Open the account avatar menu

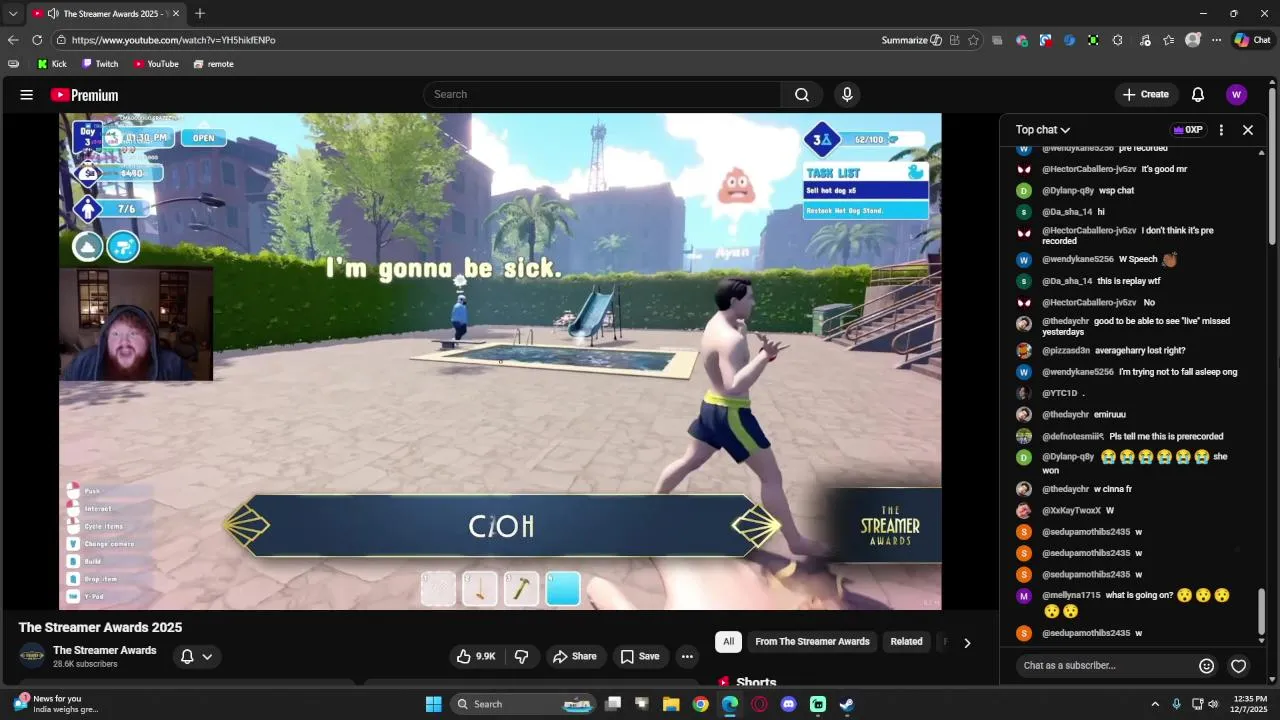coord(1236,94)
